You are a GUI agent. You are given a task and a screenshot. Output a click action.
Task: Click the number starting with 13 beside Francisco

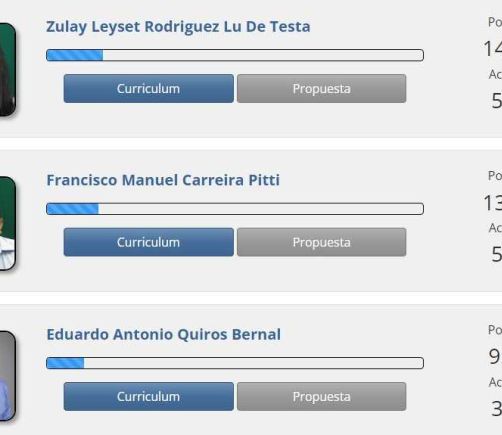[x=493, y=203]
